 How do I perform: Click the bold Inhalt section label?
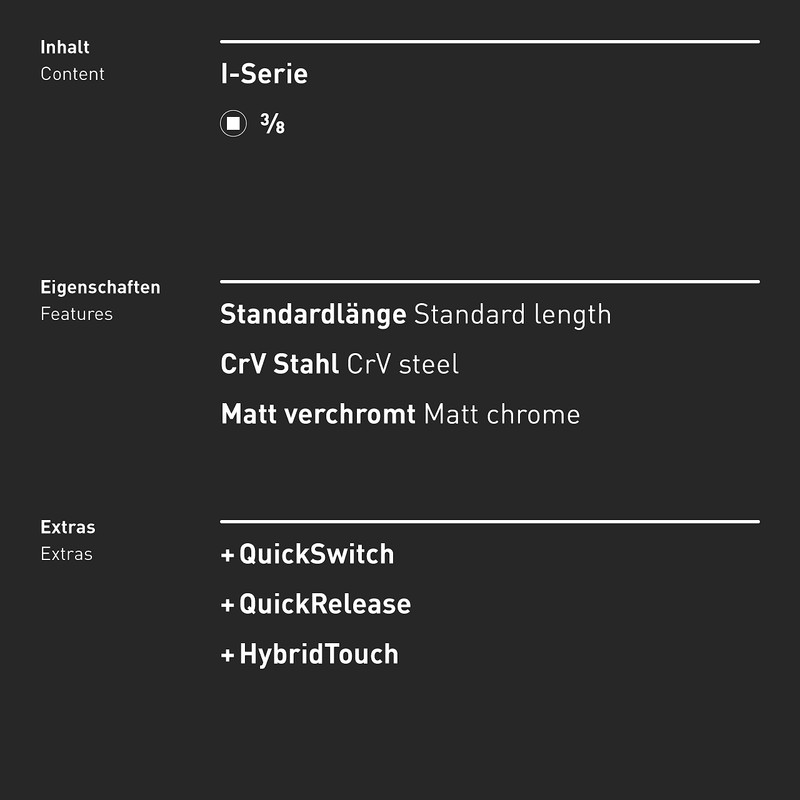(65, 47)
